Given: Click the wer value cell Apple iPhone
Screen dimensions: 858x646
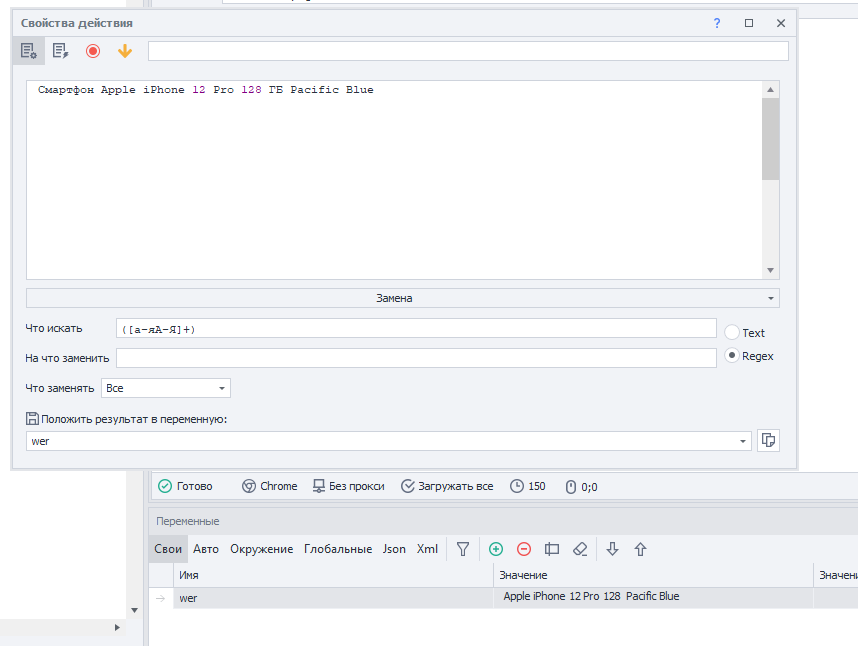Looking at the screenshot, I should (653, 597).
